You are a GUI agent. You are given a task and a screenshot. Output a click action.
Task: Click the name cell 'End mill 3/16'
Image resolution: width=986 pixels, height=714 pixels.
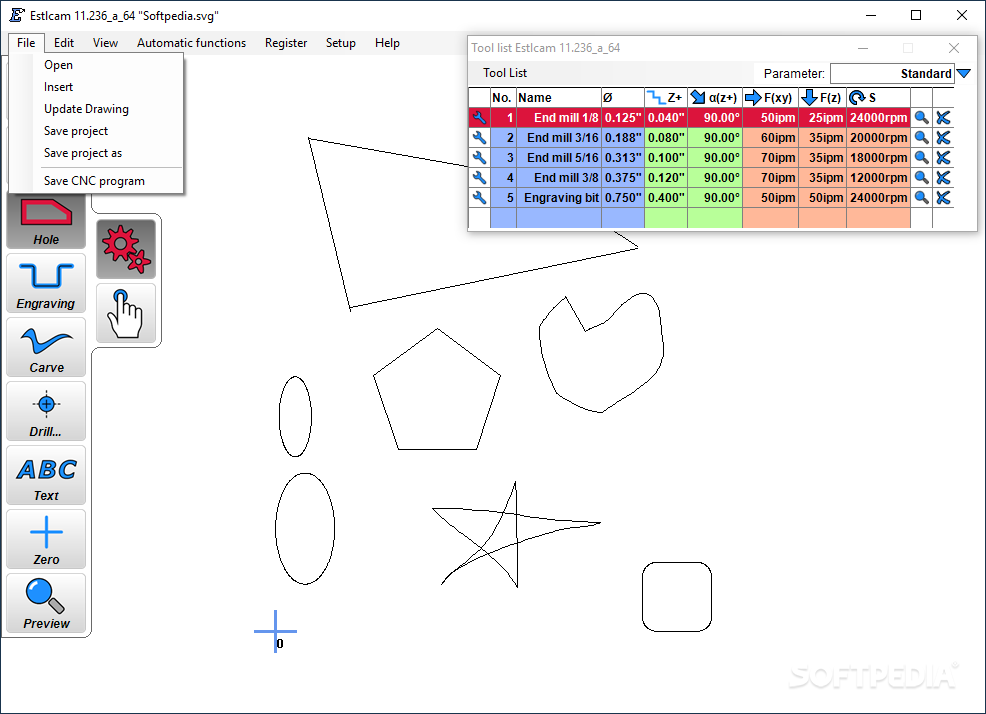(x=558, y=138)
